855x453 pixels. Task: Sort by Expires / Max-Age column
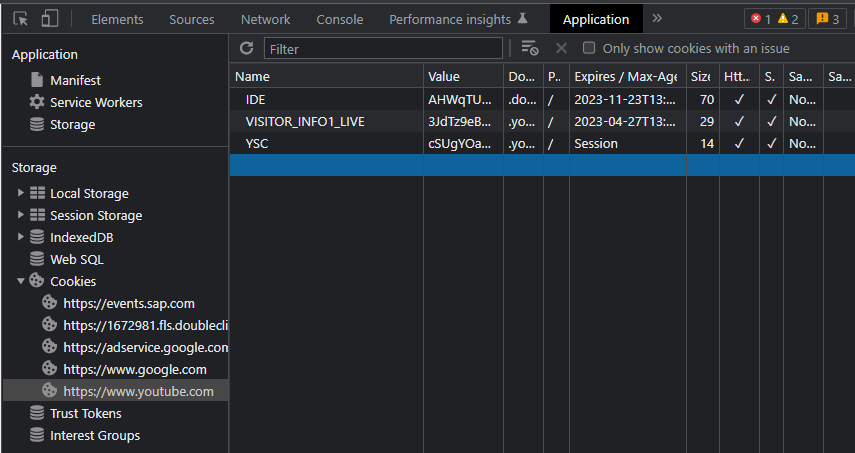point(627,76)
